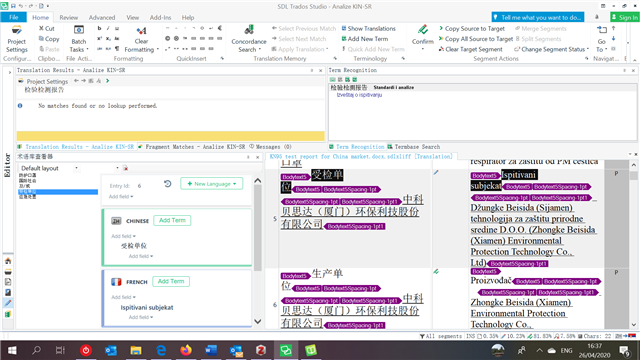Click the KN95 test report document tab

(361, 156)
